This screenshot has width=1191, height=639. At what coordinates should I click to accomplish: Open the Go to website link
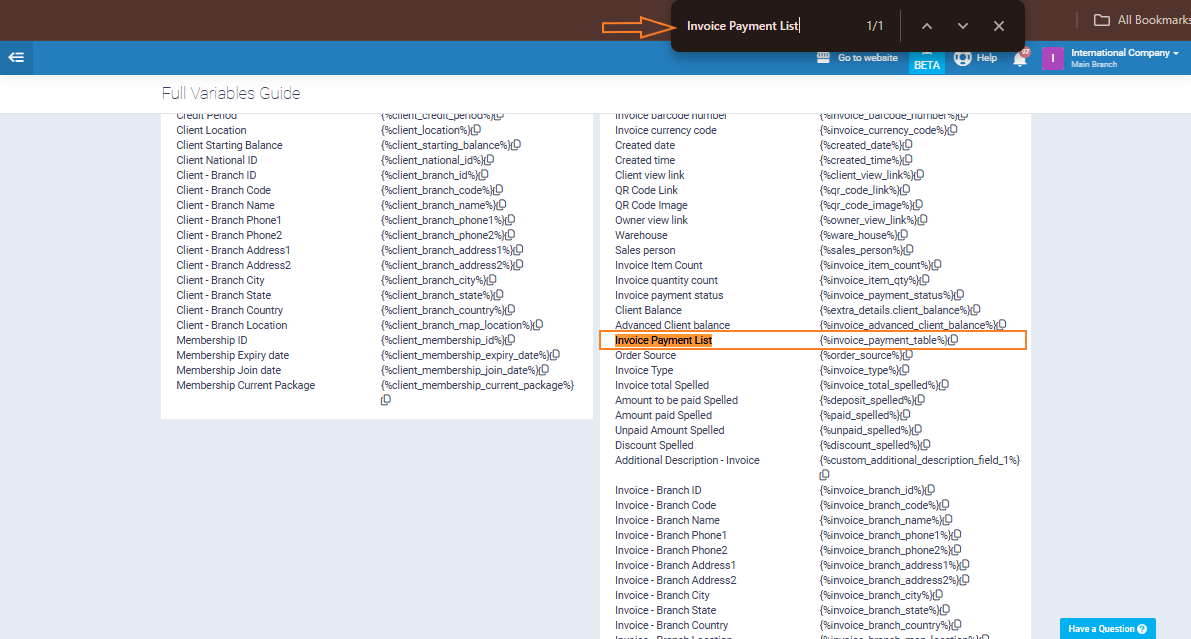click(857, 58)
